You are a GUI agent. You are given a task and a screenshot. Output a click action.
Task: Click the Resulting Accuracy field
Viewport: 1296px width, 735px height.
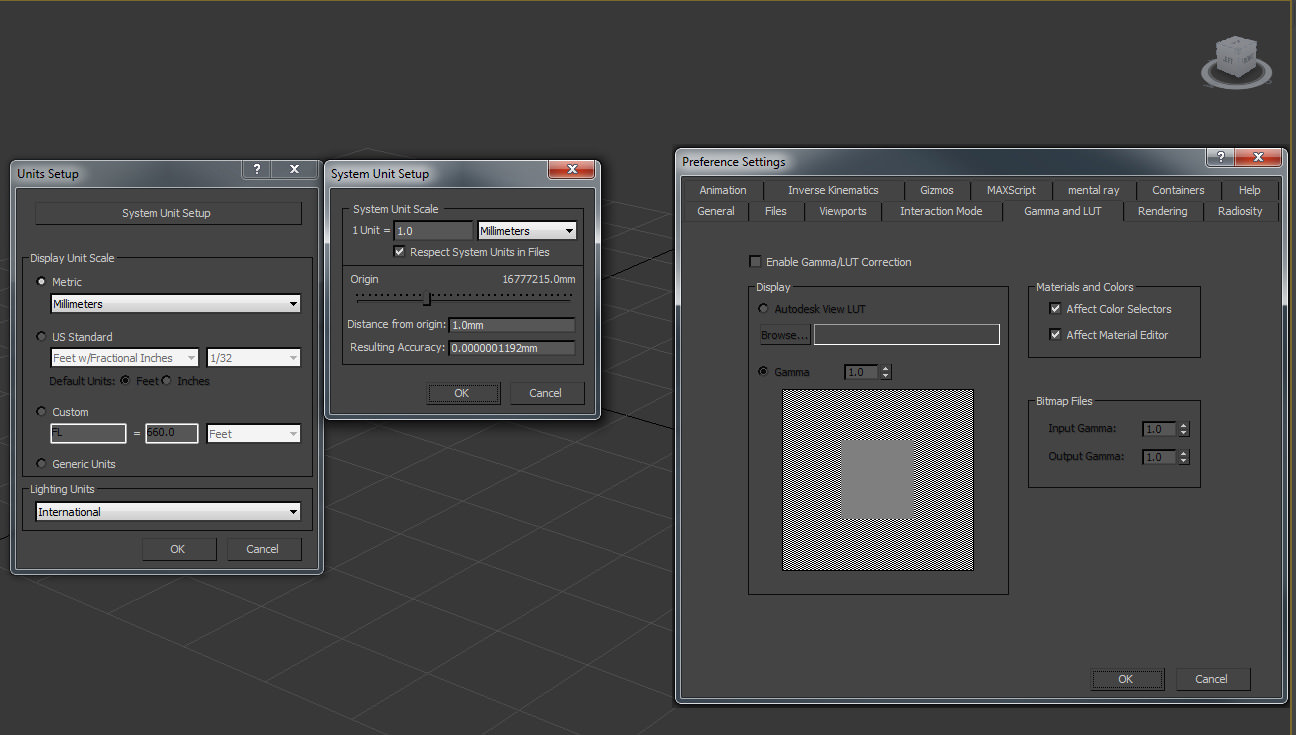click(512, 348)
